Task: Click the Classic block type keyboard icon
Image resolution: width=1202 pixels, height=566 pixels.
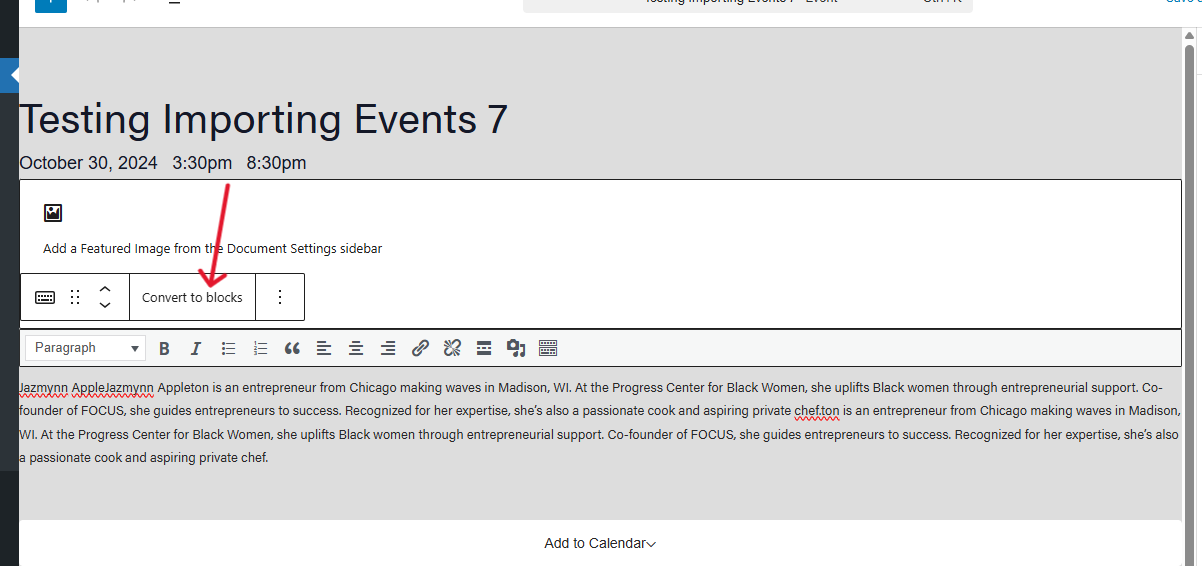Action: pyautogui.click(x=45, y=297)
